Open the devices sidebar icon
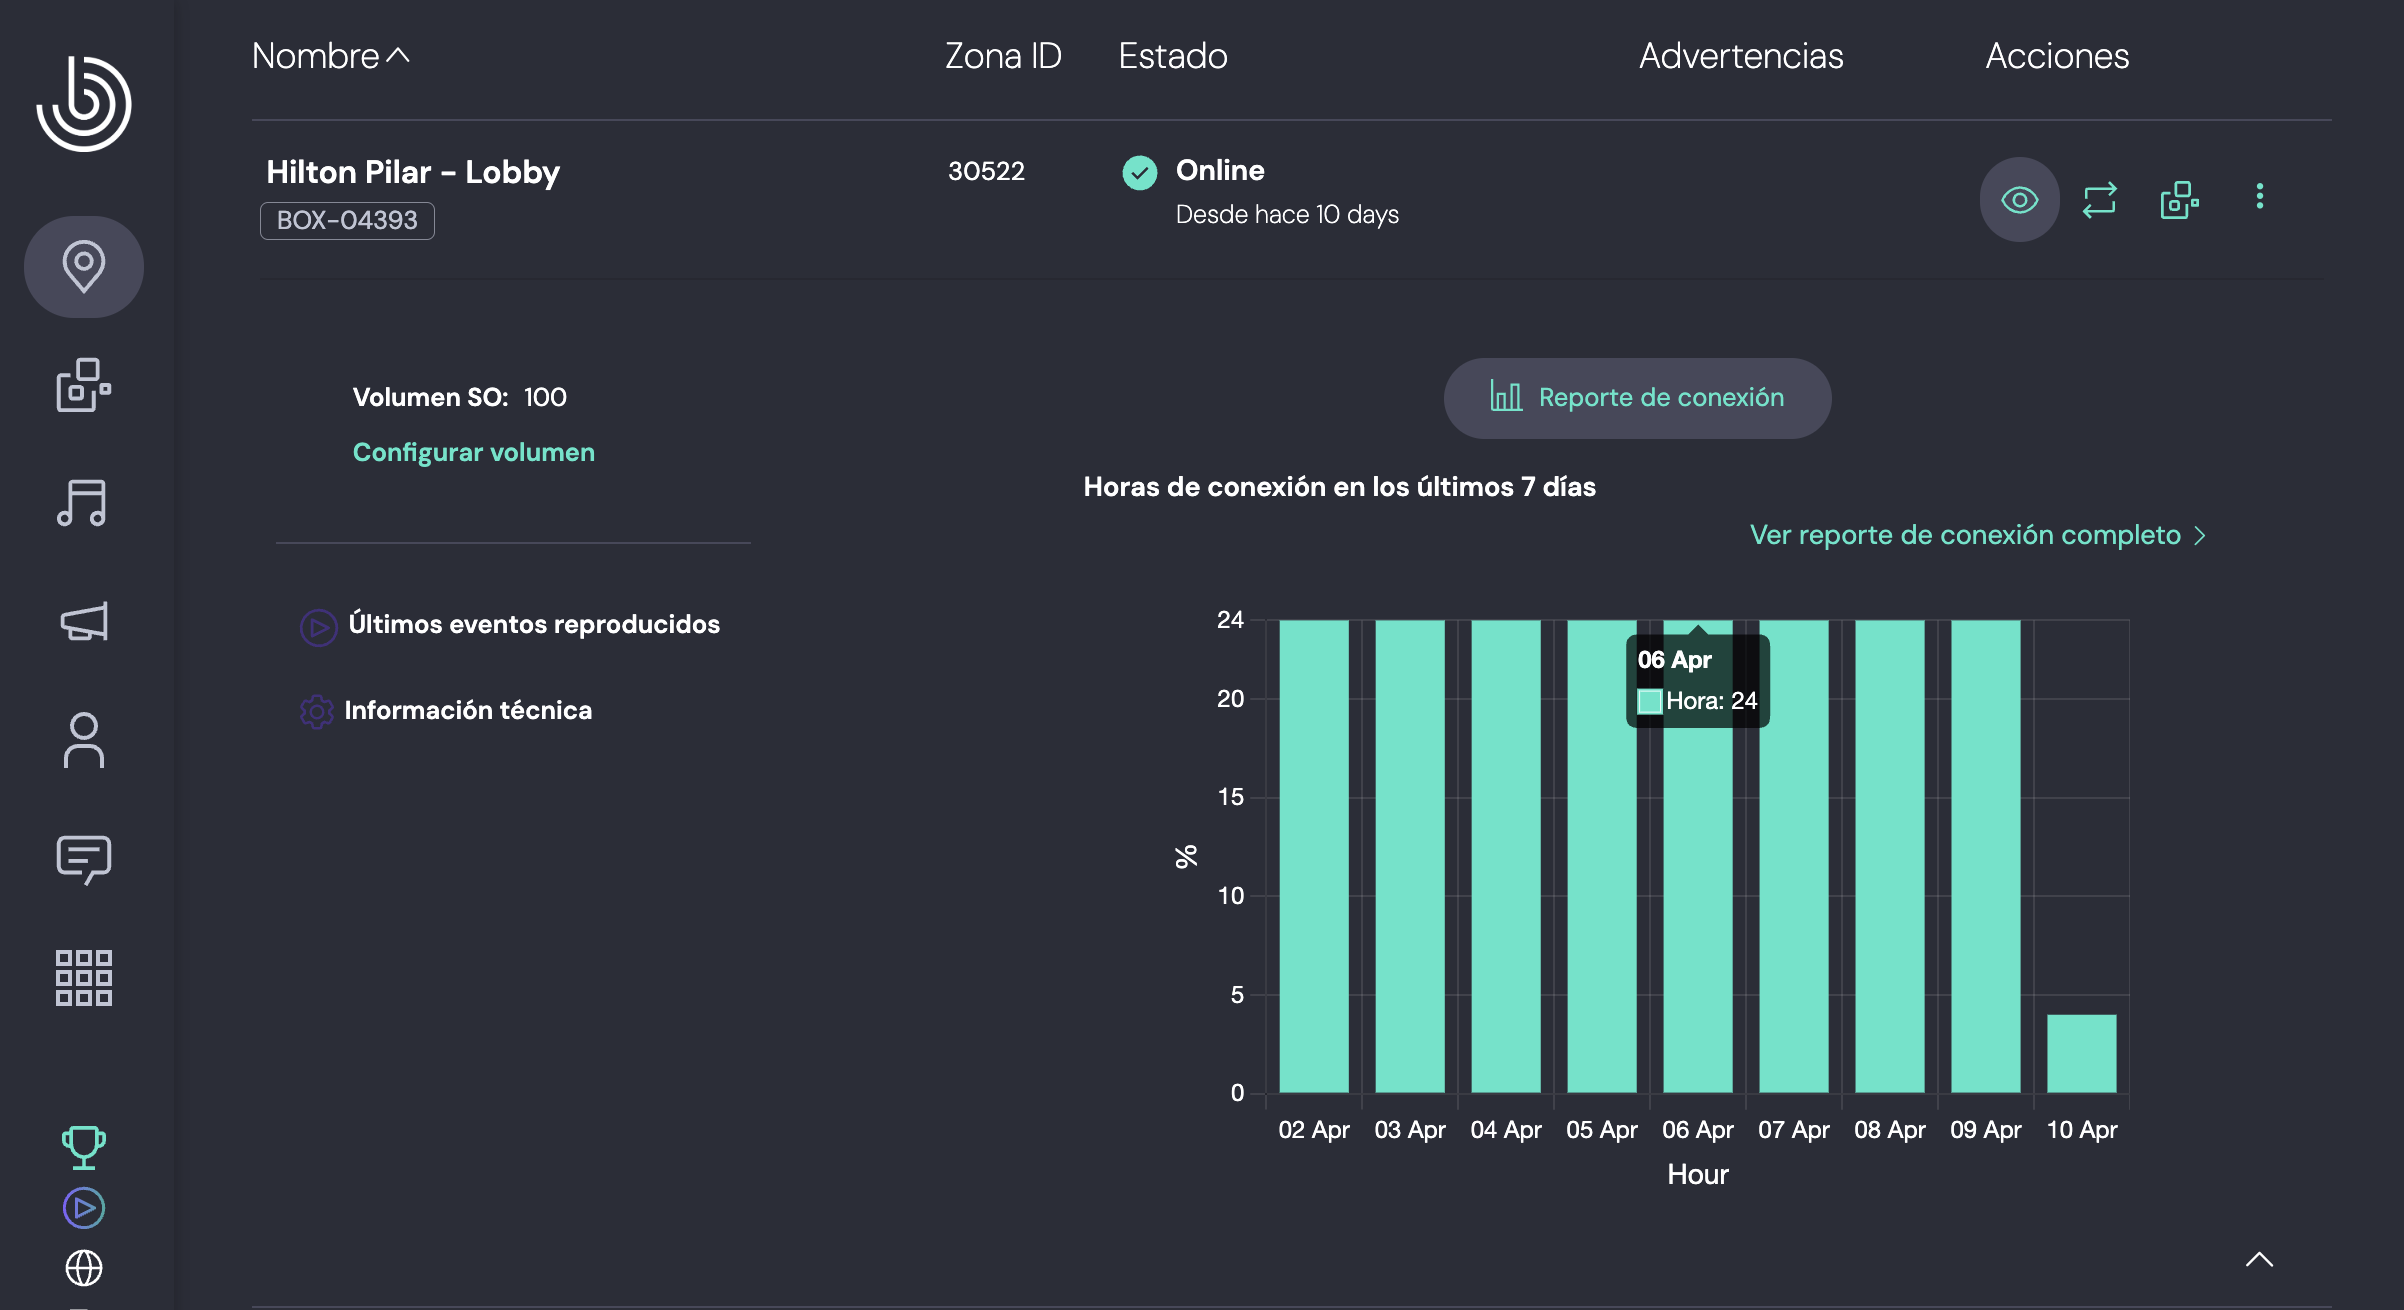 tap(84, 385)
